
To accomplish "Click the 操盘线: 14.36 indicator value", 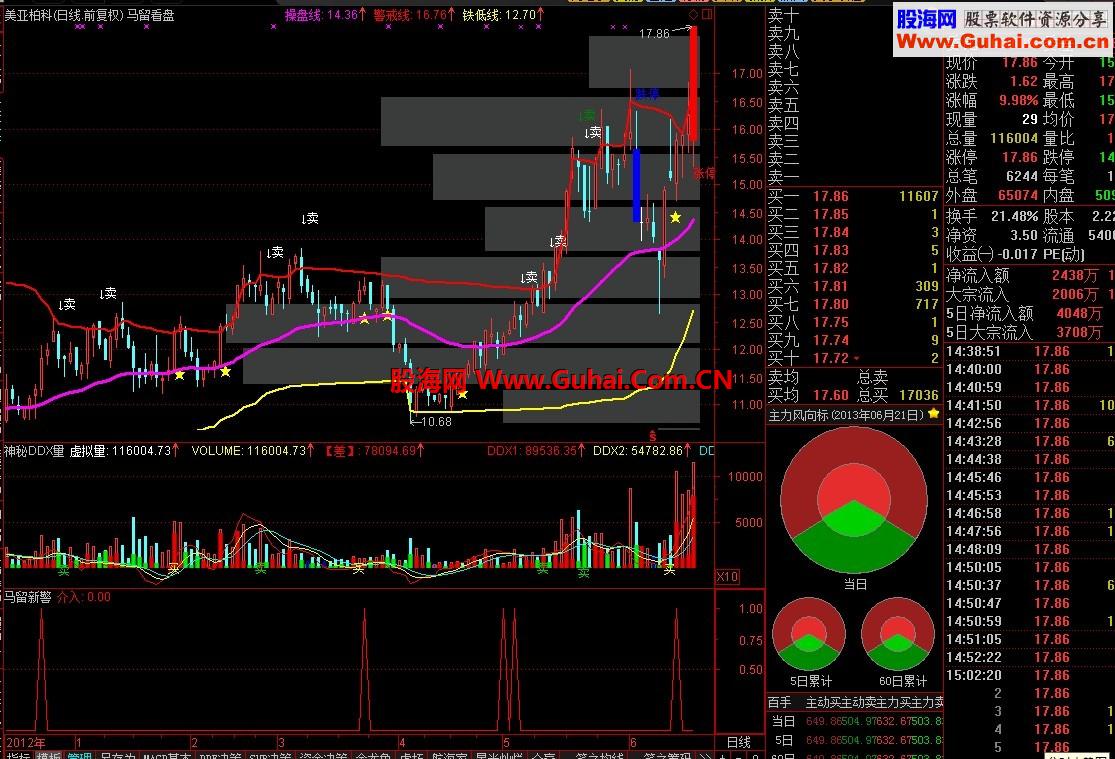I will coord(326,15).
